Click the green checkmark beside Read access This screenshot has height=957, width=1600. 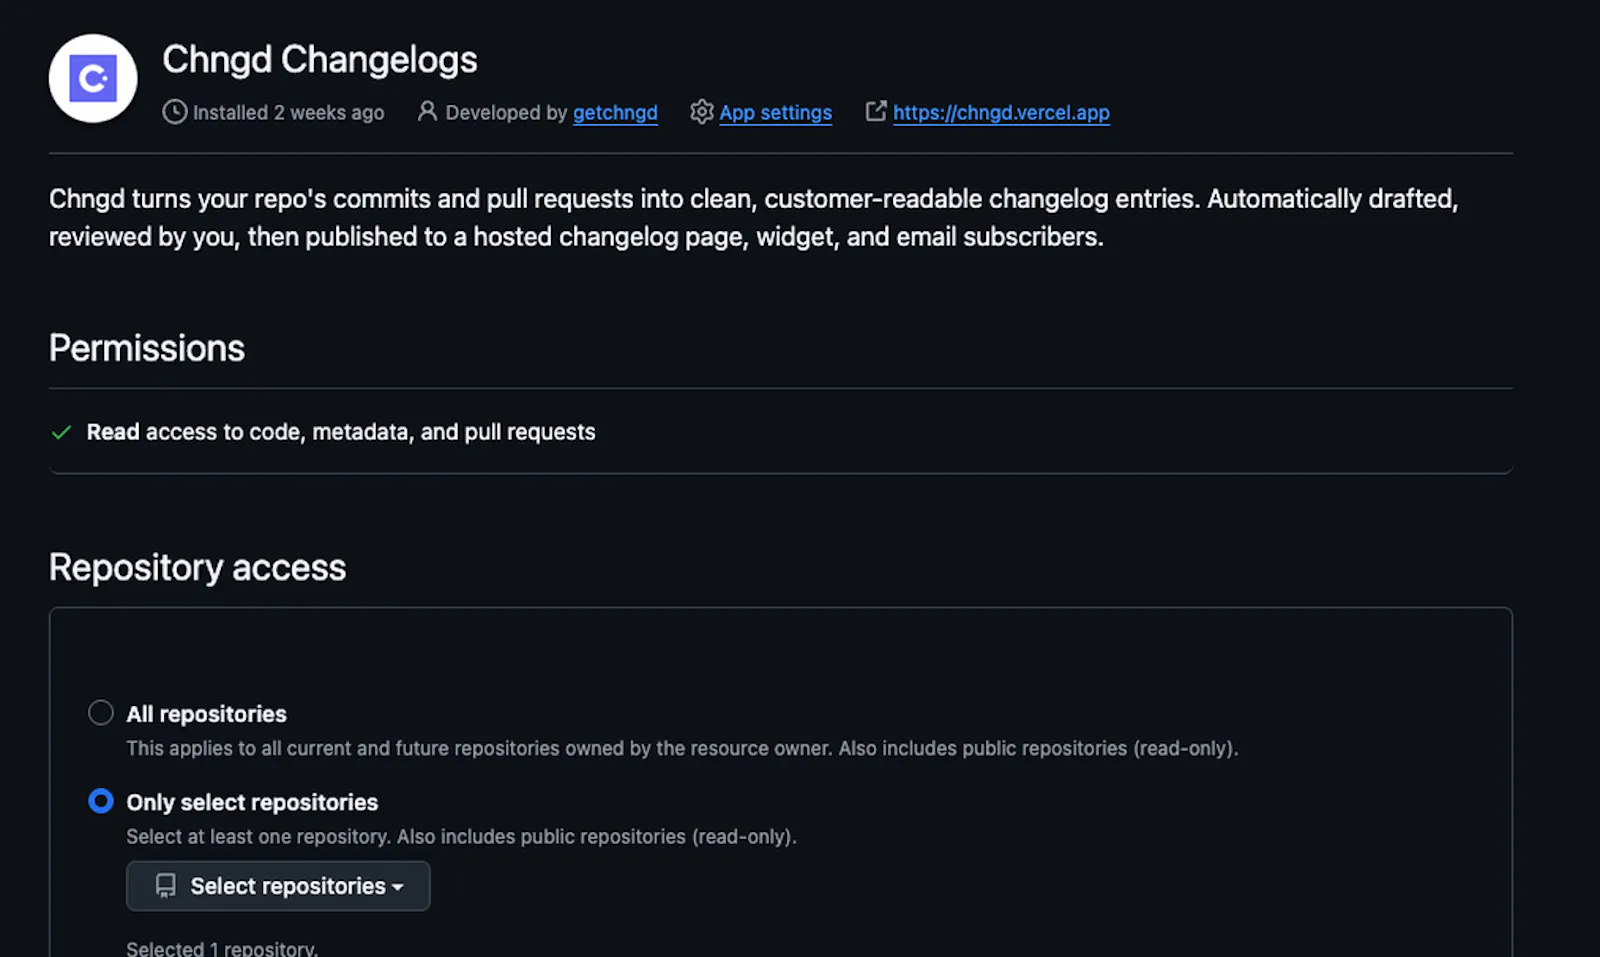(61, 432)
